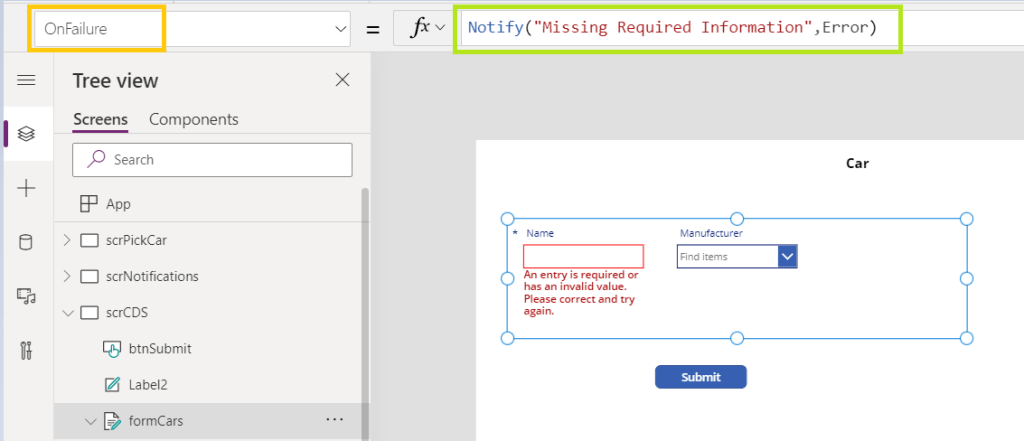The height and width of the screenshot is (441, 1024).
Task: Close the Tree view panel
Action: (x=342, y=80)
